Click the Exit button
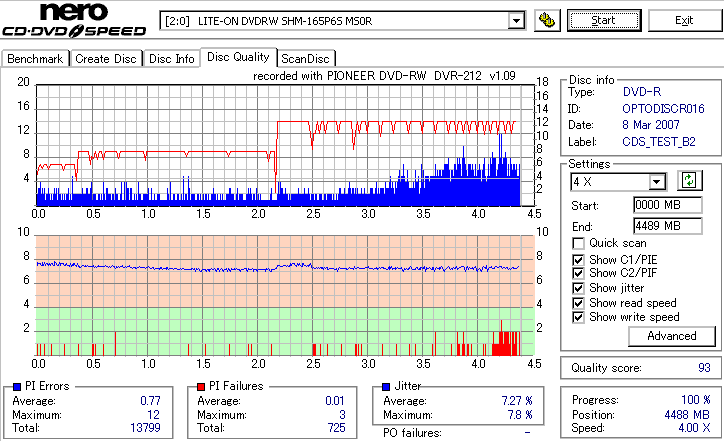This screenshot has width=724, height=441. tap(684, 20)
